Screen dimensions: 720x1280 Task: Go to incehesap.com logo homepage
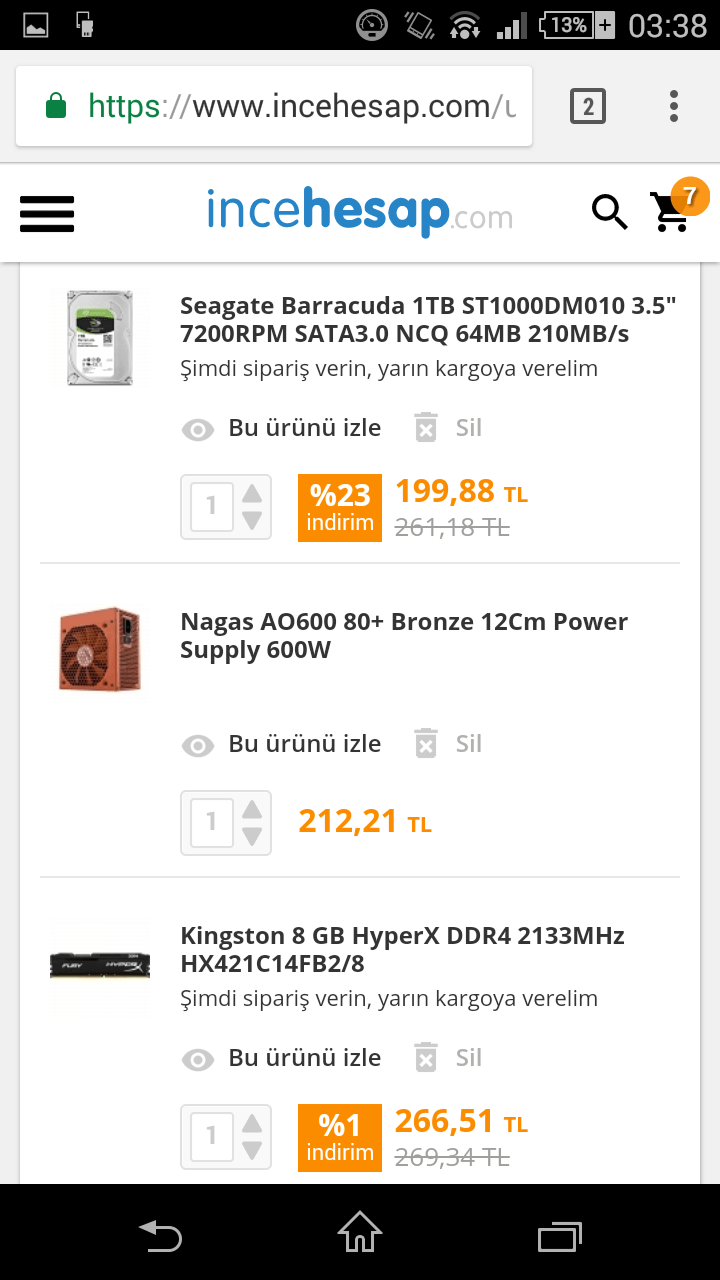359,212
